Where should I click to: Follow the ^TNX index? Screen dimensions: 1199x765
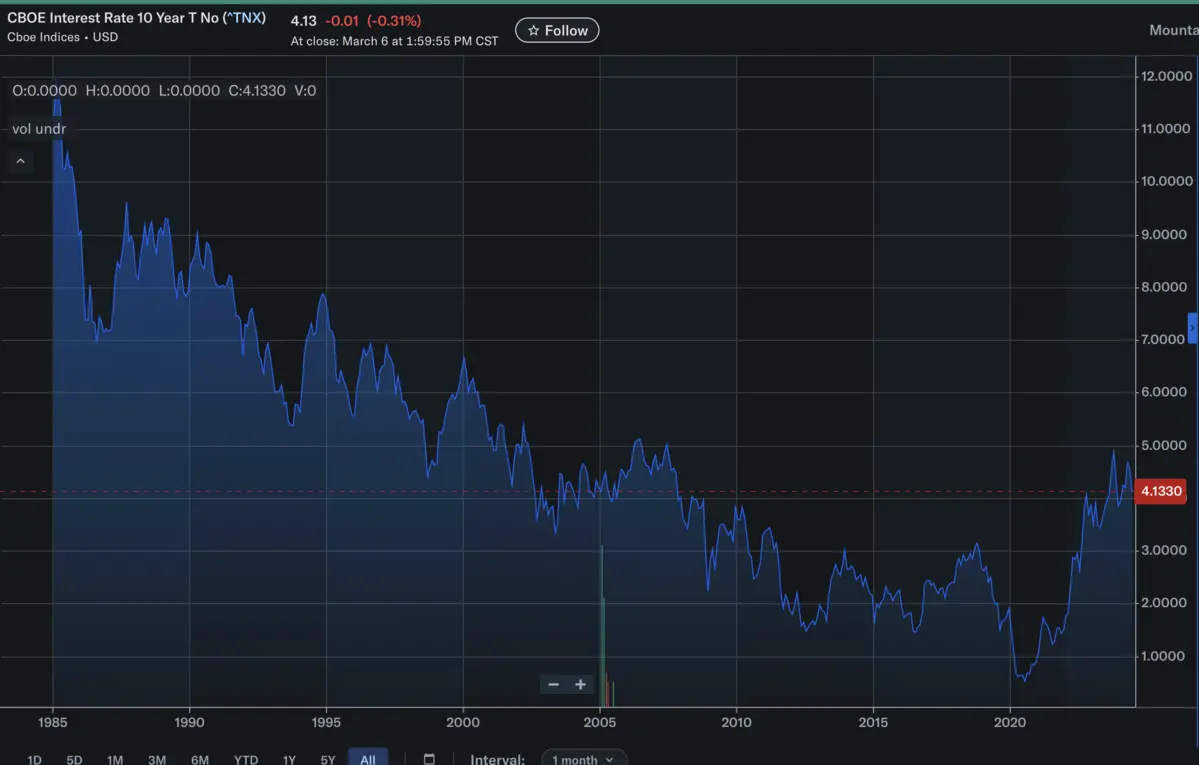point(557,31)
